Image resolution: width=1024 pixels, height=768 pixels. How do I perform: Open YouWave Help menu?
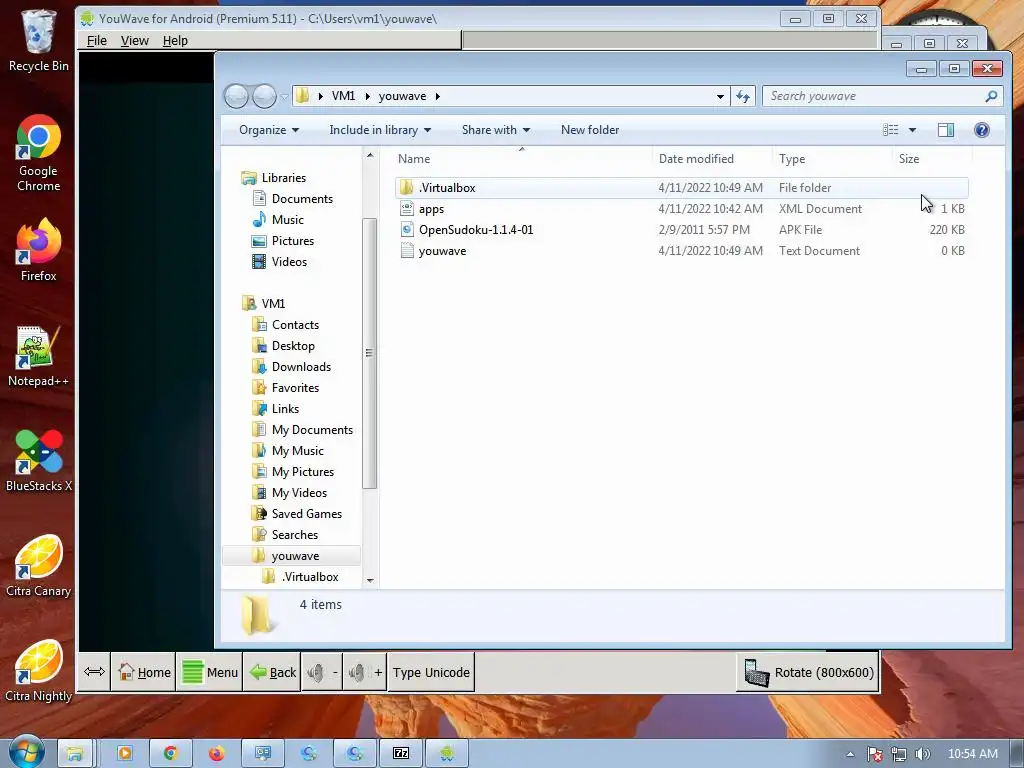pos(175,40)
